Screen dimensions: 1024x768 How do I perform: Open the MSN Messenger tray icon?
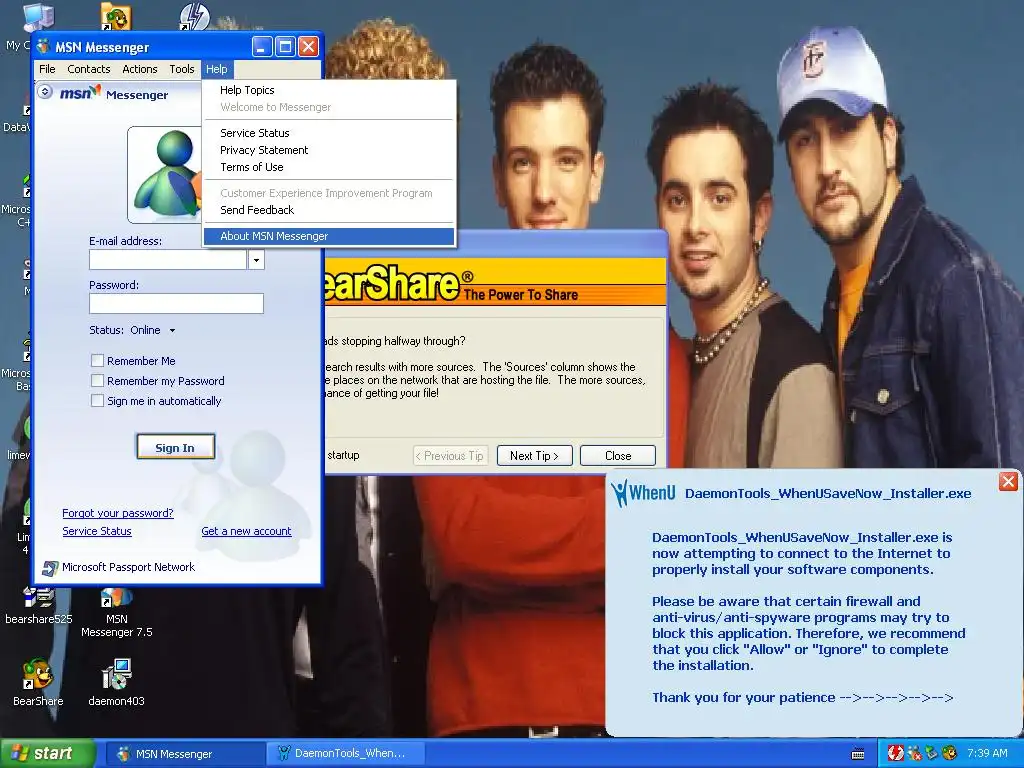coord(914,753)
